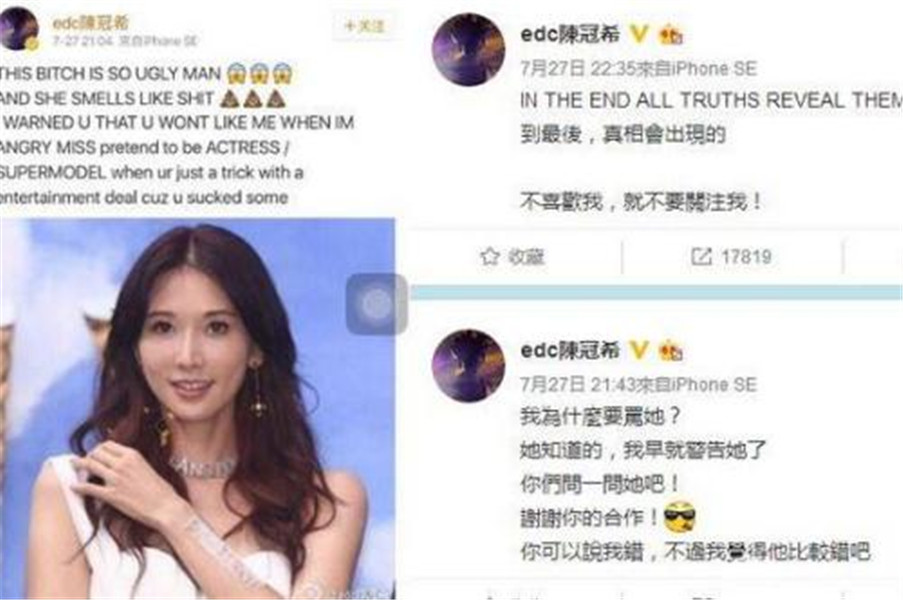Open the profile avatar of the 22:35 post
Image resolution: width=903 pixels, height=600 pixels.
pos(468,50)
